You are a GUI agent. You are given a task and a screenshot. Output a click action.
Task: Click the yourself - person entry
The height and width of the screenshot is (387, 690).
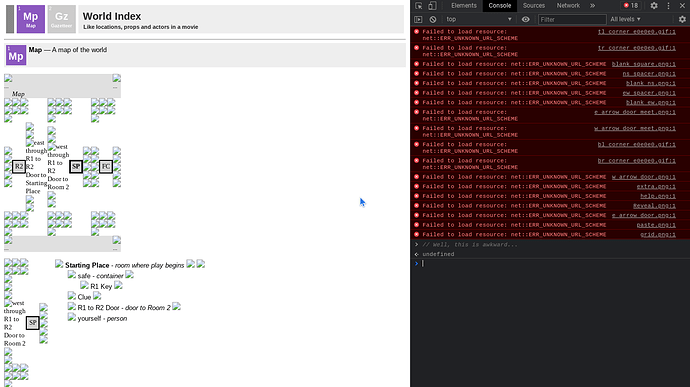pyautogui.click(x=102, y=318)
